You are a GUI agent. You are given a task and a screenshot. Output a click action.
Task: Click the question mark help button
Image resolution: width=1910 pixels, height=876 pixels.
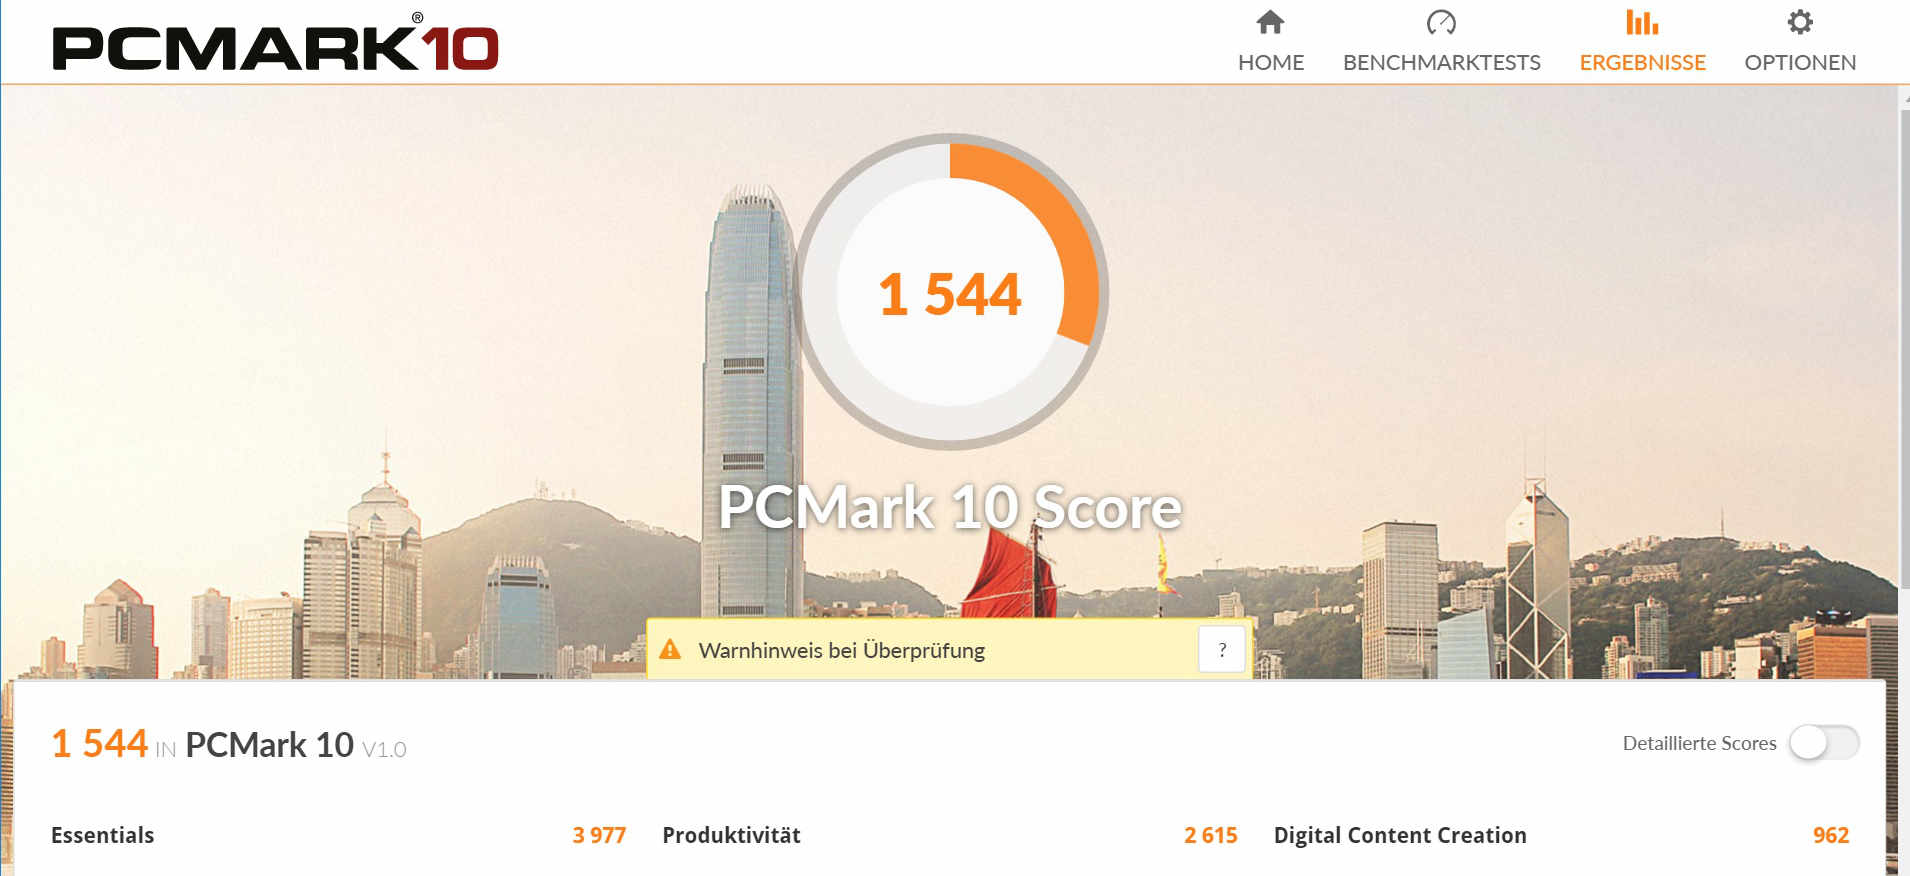[x=1222, y=650]
